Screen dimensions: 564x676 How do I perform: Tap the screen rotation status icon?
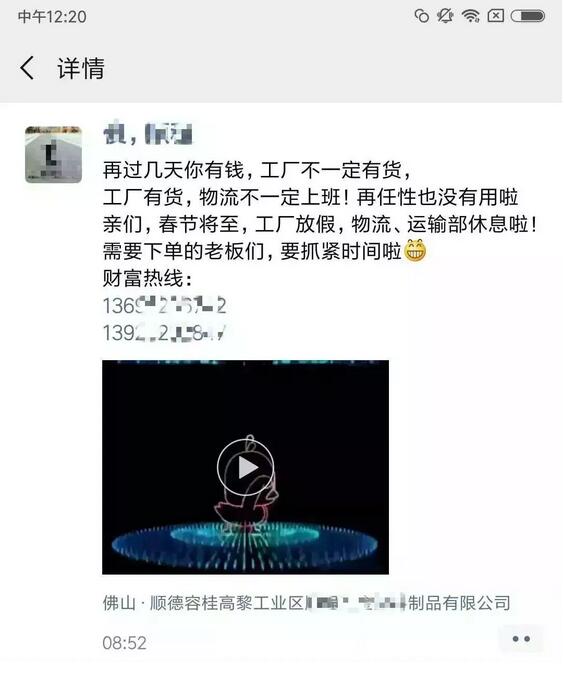[422, 16]
